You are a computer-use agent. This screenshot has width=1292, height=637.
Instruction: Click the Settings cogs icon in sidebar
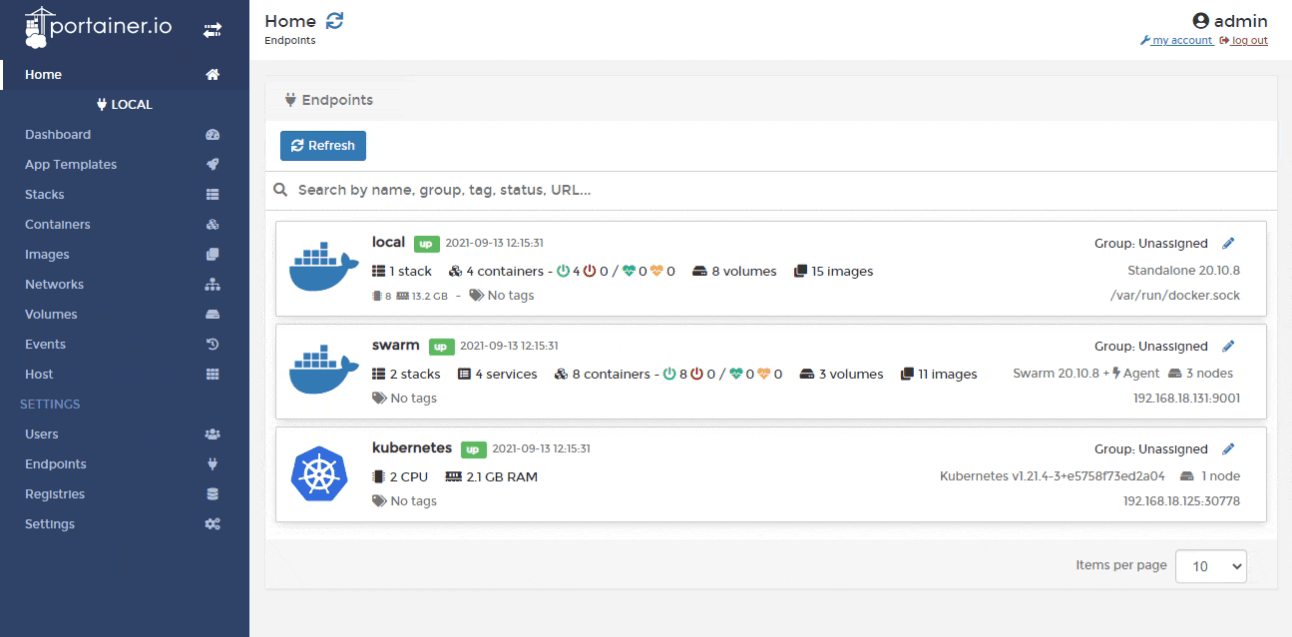pos(212,524)
